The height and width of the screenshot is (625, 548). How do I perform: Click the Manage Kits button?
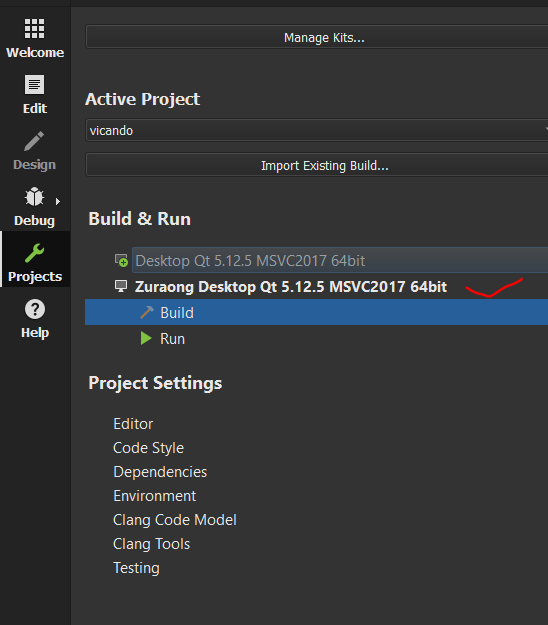(x=317, y=37)
